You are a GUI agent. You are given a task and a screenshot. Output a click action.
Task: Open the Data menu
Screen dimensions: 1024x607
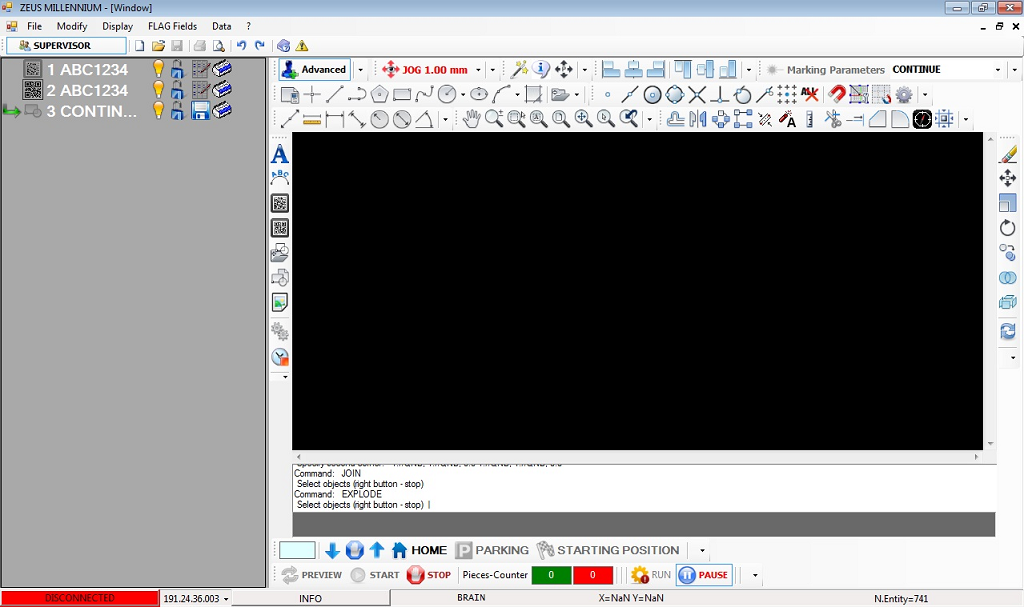tap(221, 26)
